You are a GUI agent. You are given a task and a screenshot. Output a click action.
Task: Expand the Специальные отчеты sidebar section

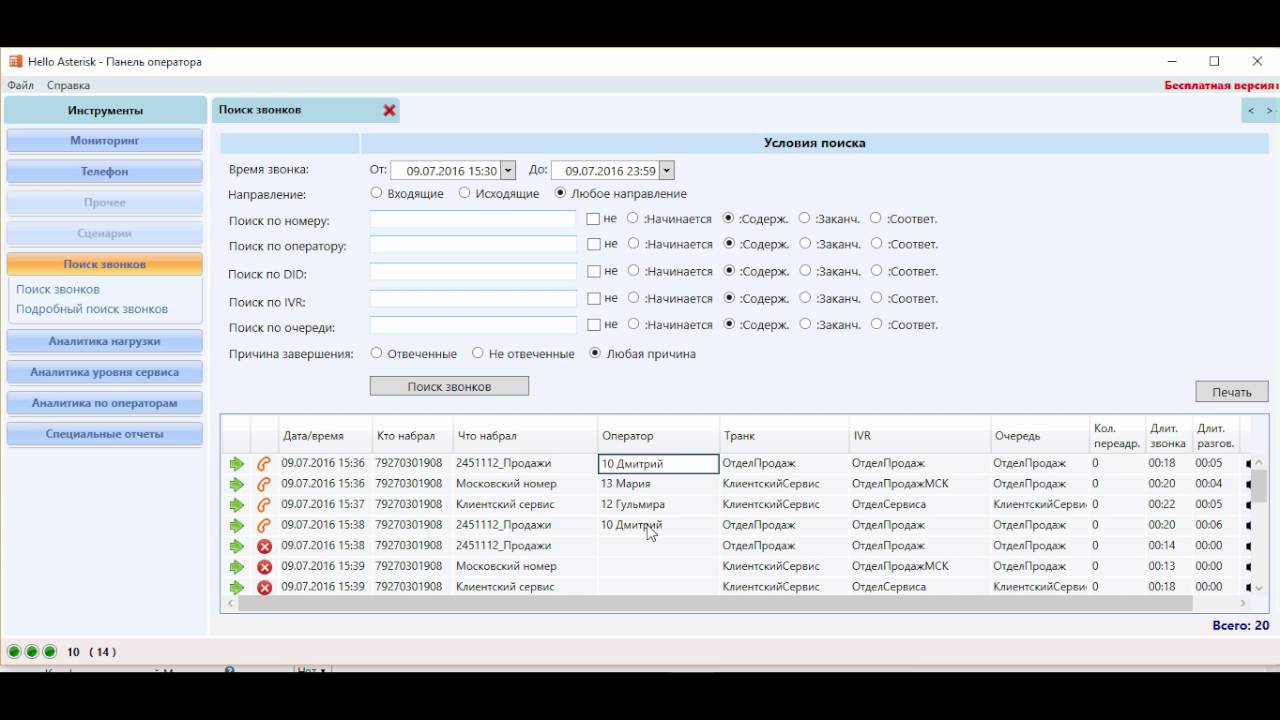pos(105,434)
